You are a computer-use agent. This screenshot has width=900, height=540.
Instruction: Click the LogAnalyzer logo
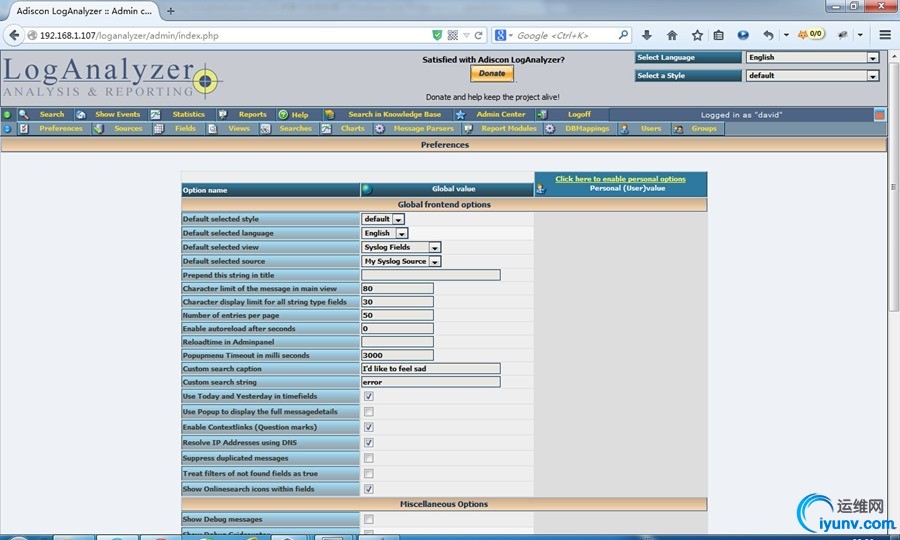click(x=112, y=77)
